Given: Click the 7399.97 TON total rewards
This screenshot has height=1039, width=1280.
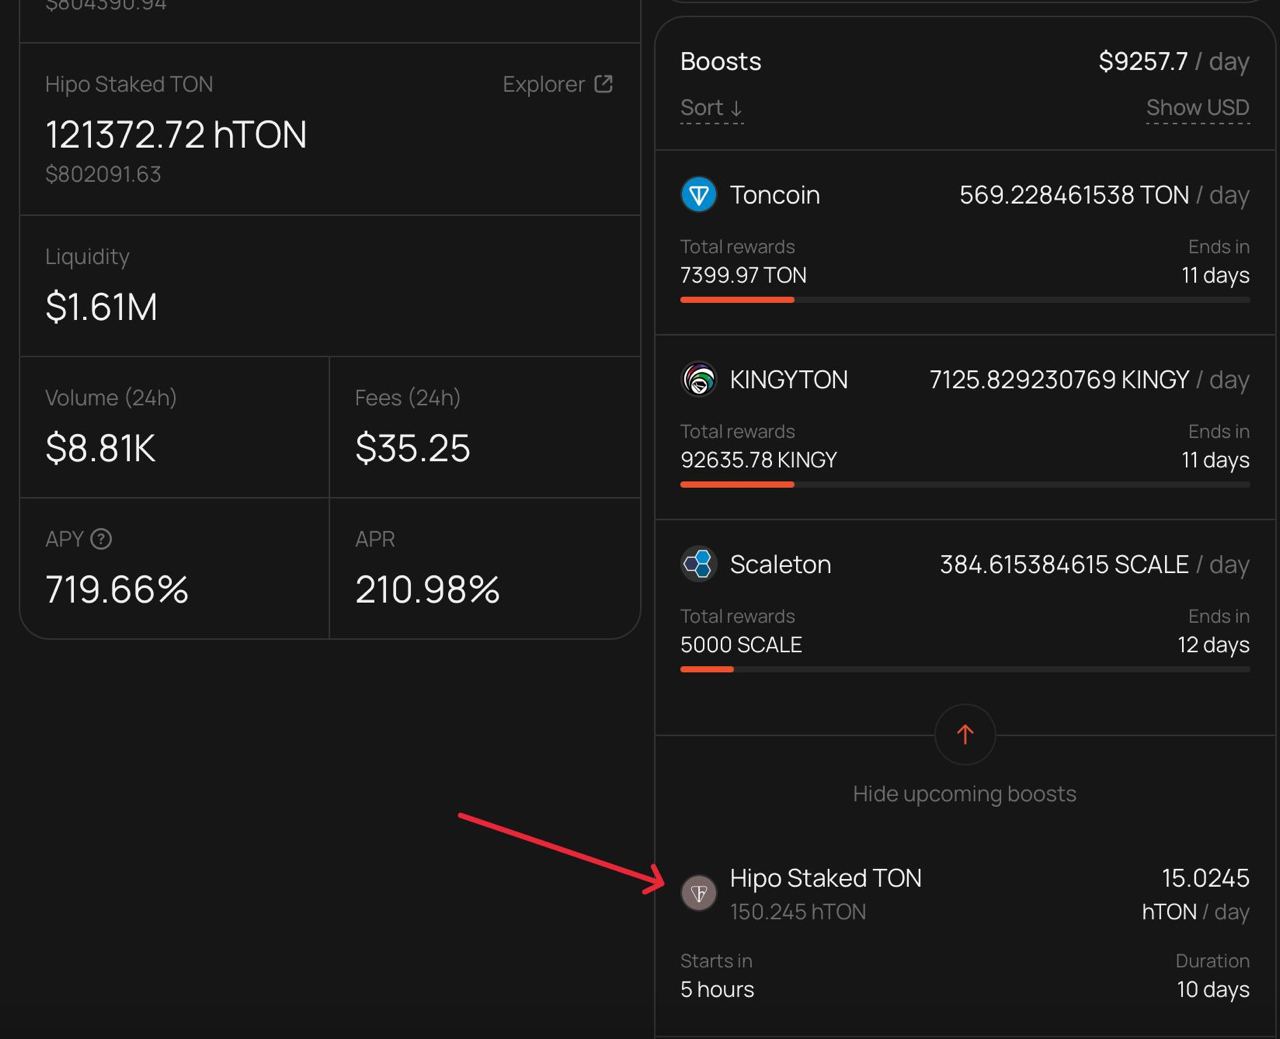Looking at the screenshot, I should click(743, 275).
